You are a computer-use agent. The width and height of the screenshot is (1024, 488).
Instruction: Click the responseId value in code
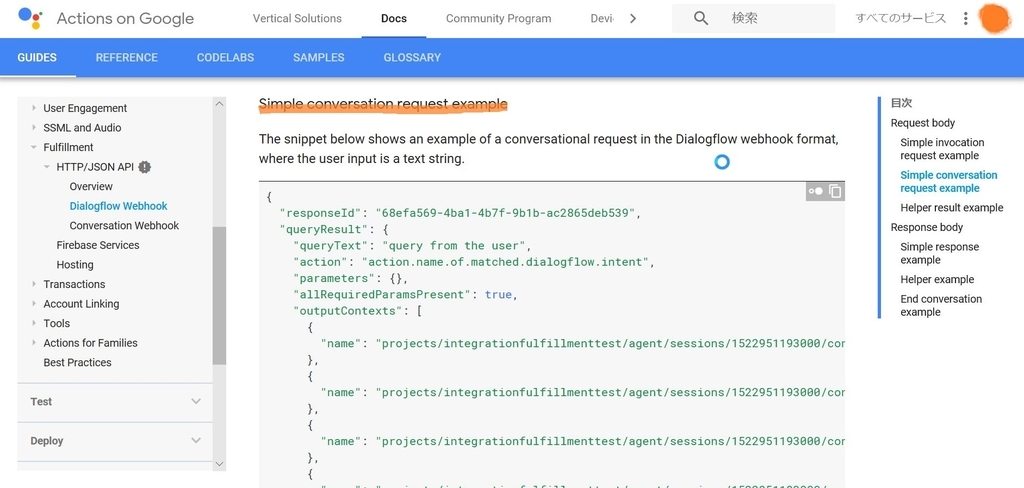click(504, 213)
